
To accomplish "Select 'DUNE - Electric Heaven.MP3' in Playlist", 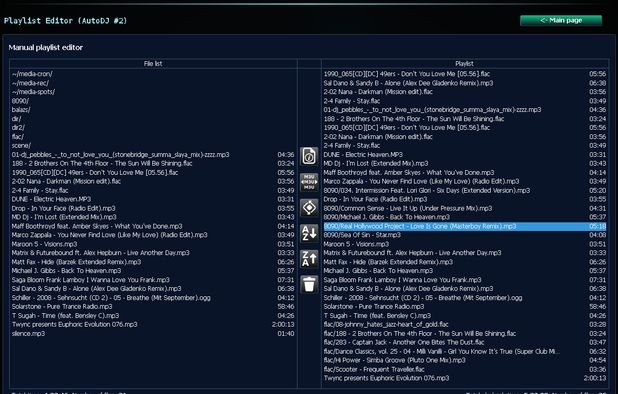I will [x=465, y=155].
